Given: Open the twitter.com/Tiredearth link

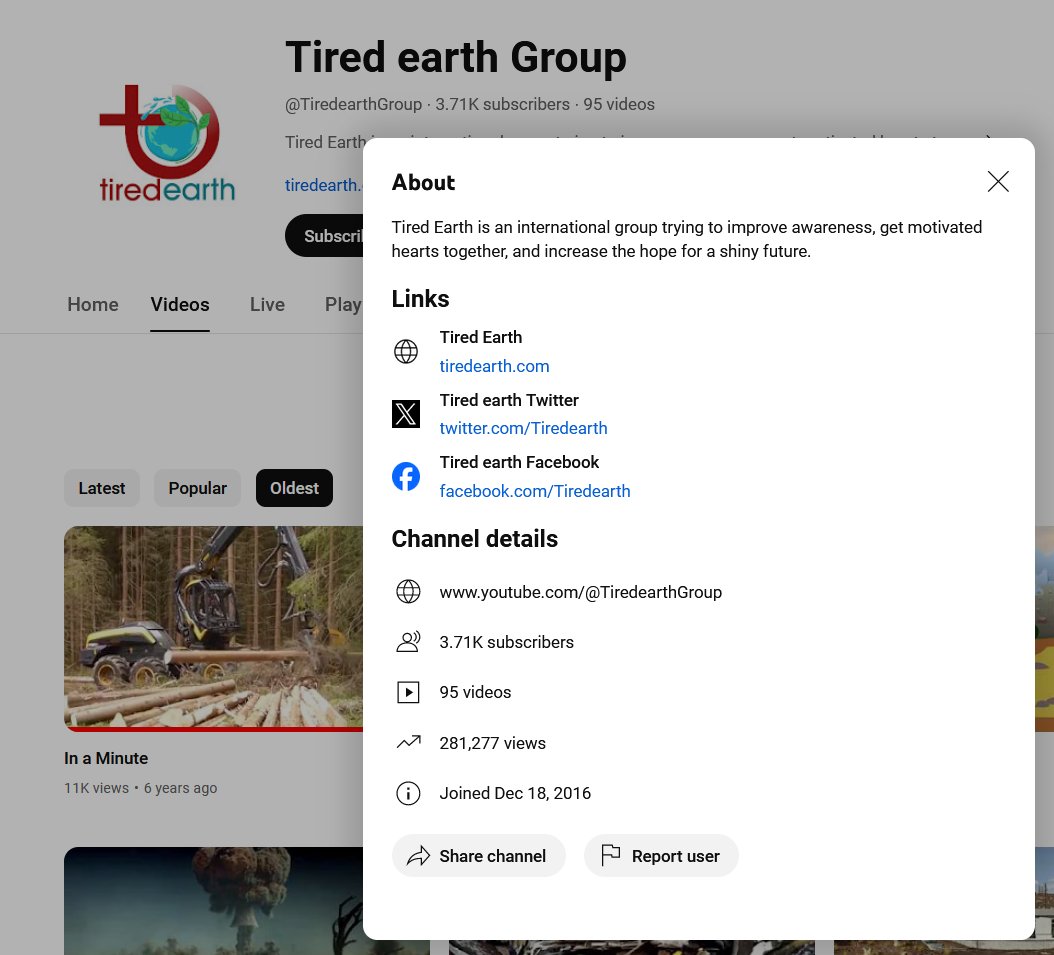Looking at the screenshot, I should 523,428.
